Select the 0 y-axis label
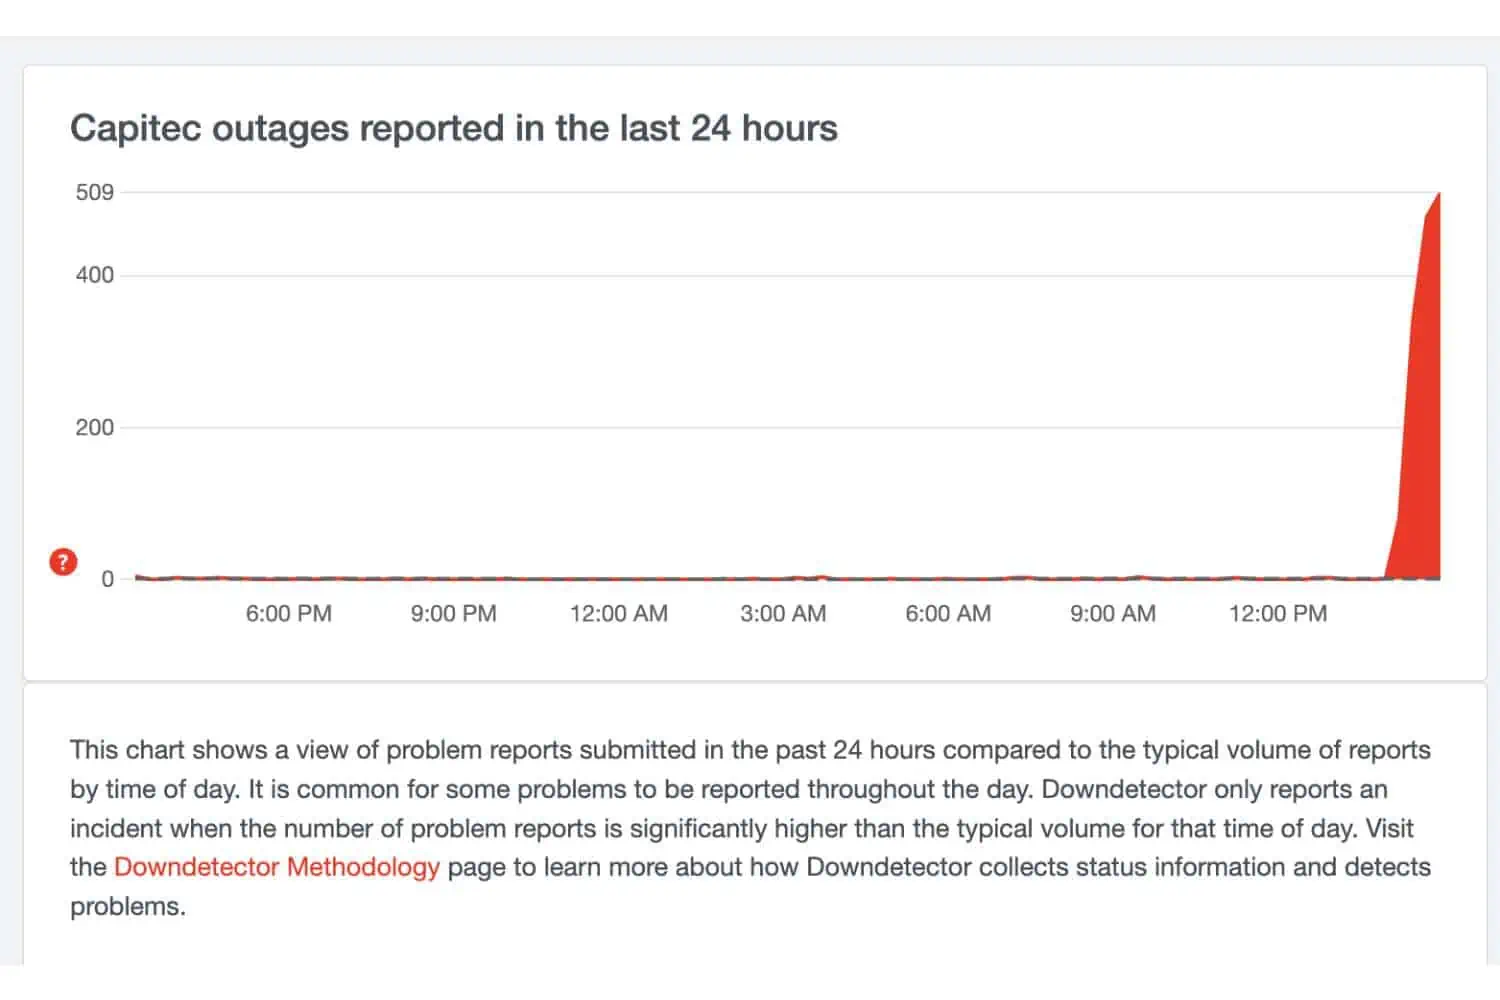Image resolution: width=1500 pixels, height=1000 pixels. coord(107,579)
